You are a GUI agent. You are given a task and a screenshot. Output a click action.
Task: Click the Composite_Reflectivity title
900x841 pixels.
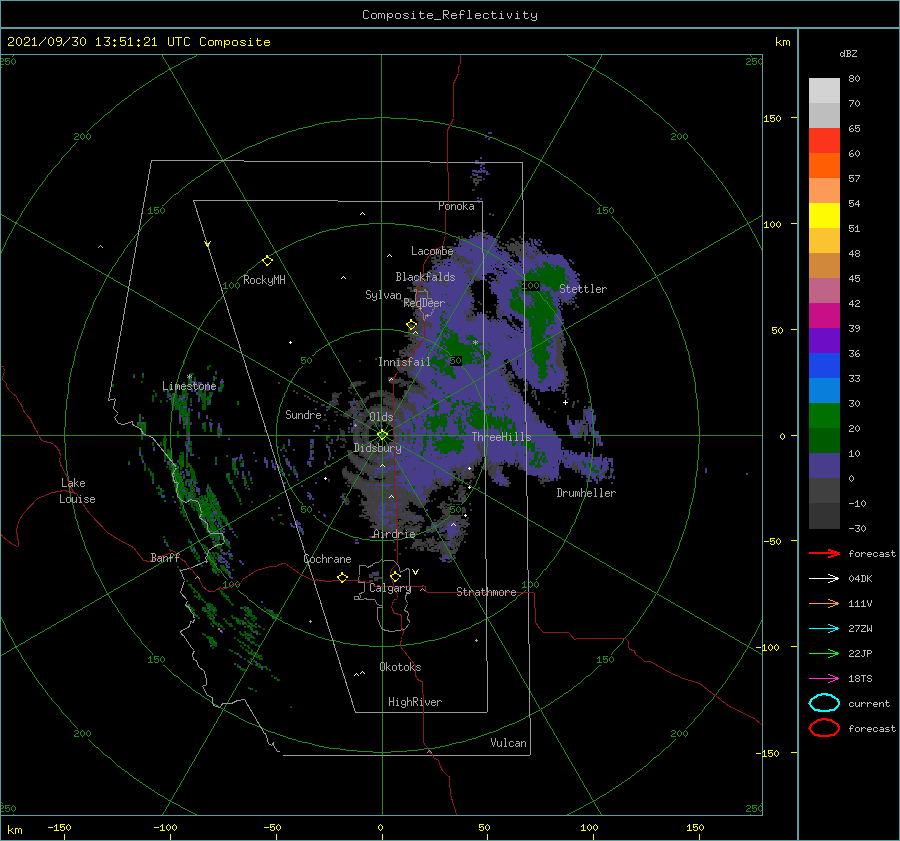click(x=450, y=15)
